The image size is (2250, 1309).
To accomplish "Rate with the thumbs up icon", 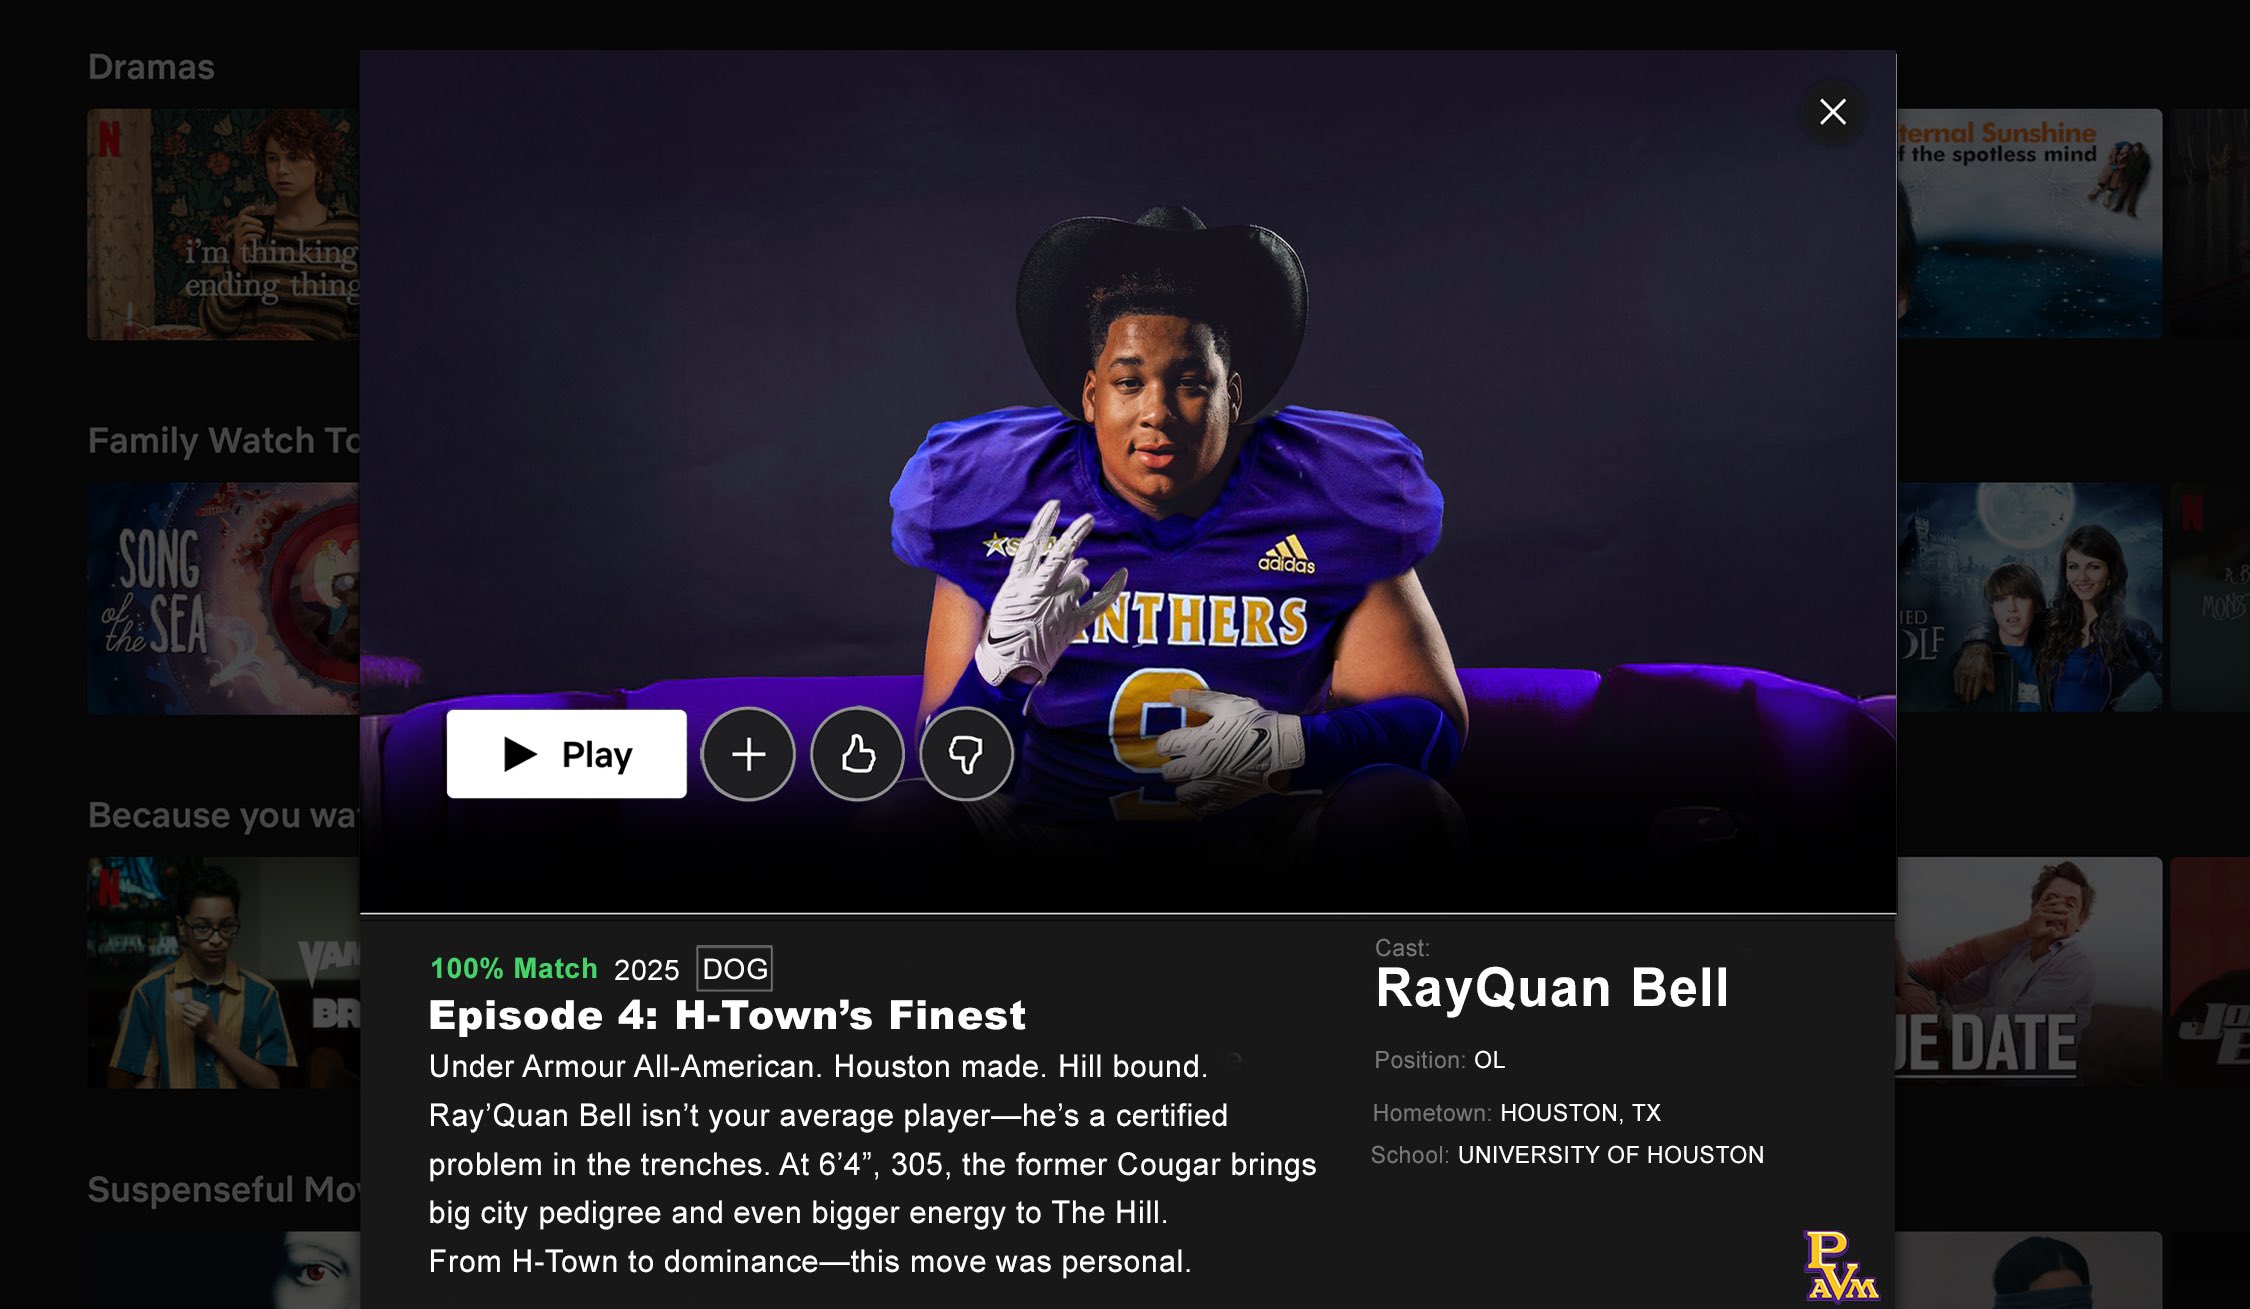I will [x=857, y=754].
